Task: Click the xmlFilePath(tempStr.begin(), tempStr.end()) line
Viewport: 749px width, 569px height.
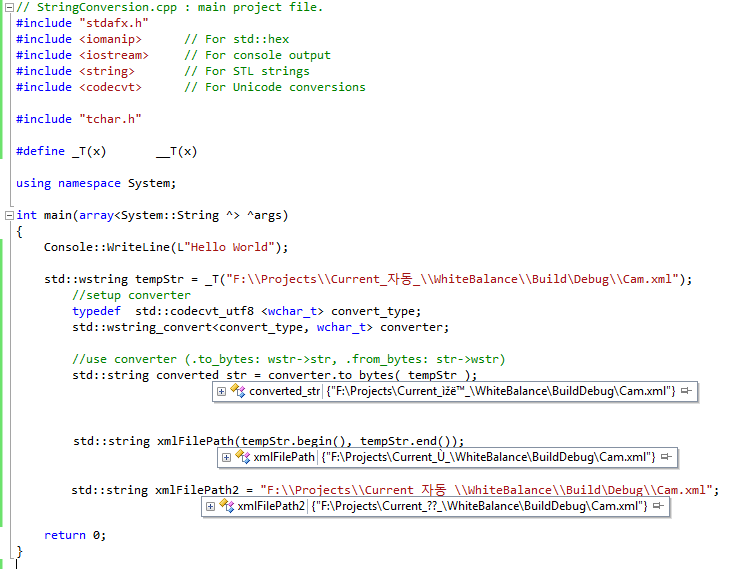Action: [x=268, y=441]
